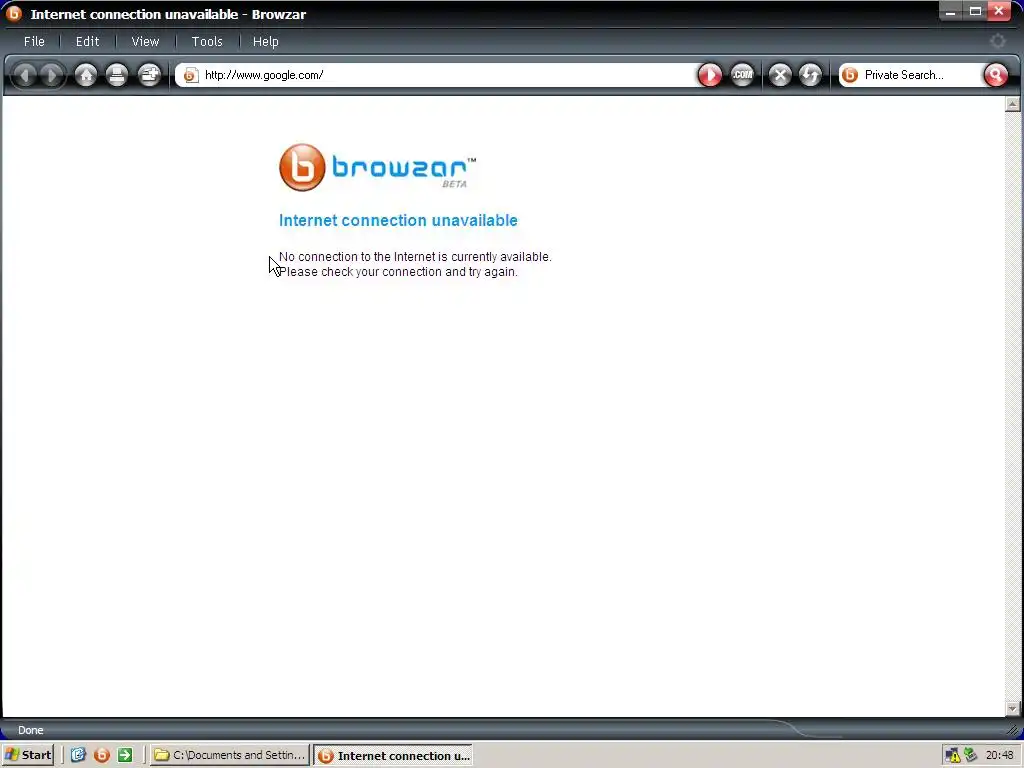Click the add favorites toolbar icon
The height and width of the screenshot is (768, 1024).
coord(150,75)
